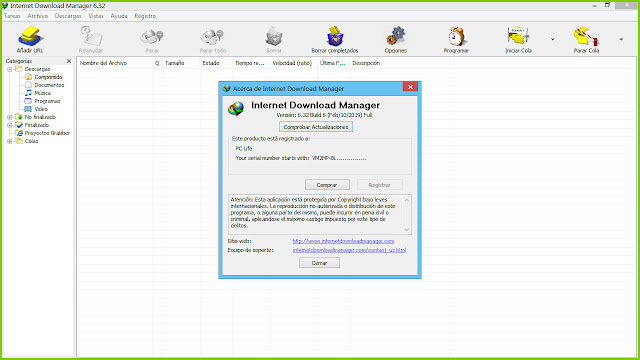Click the Cerrar button in dialog
640x360 pixels.
click(319, 263)
